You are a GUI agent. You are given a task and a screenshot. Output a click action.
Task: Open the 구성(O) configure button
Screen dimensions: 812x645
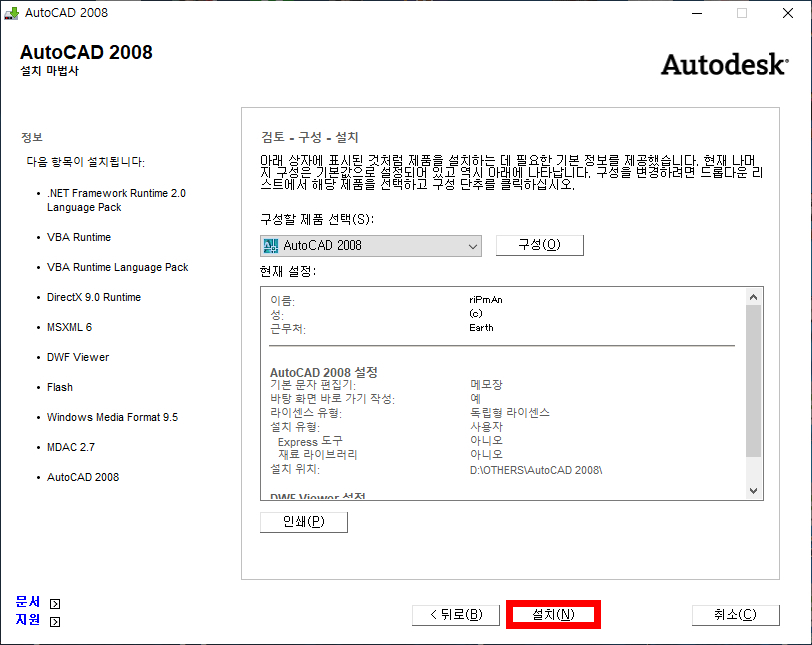click(x=540, y=245)
